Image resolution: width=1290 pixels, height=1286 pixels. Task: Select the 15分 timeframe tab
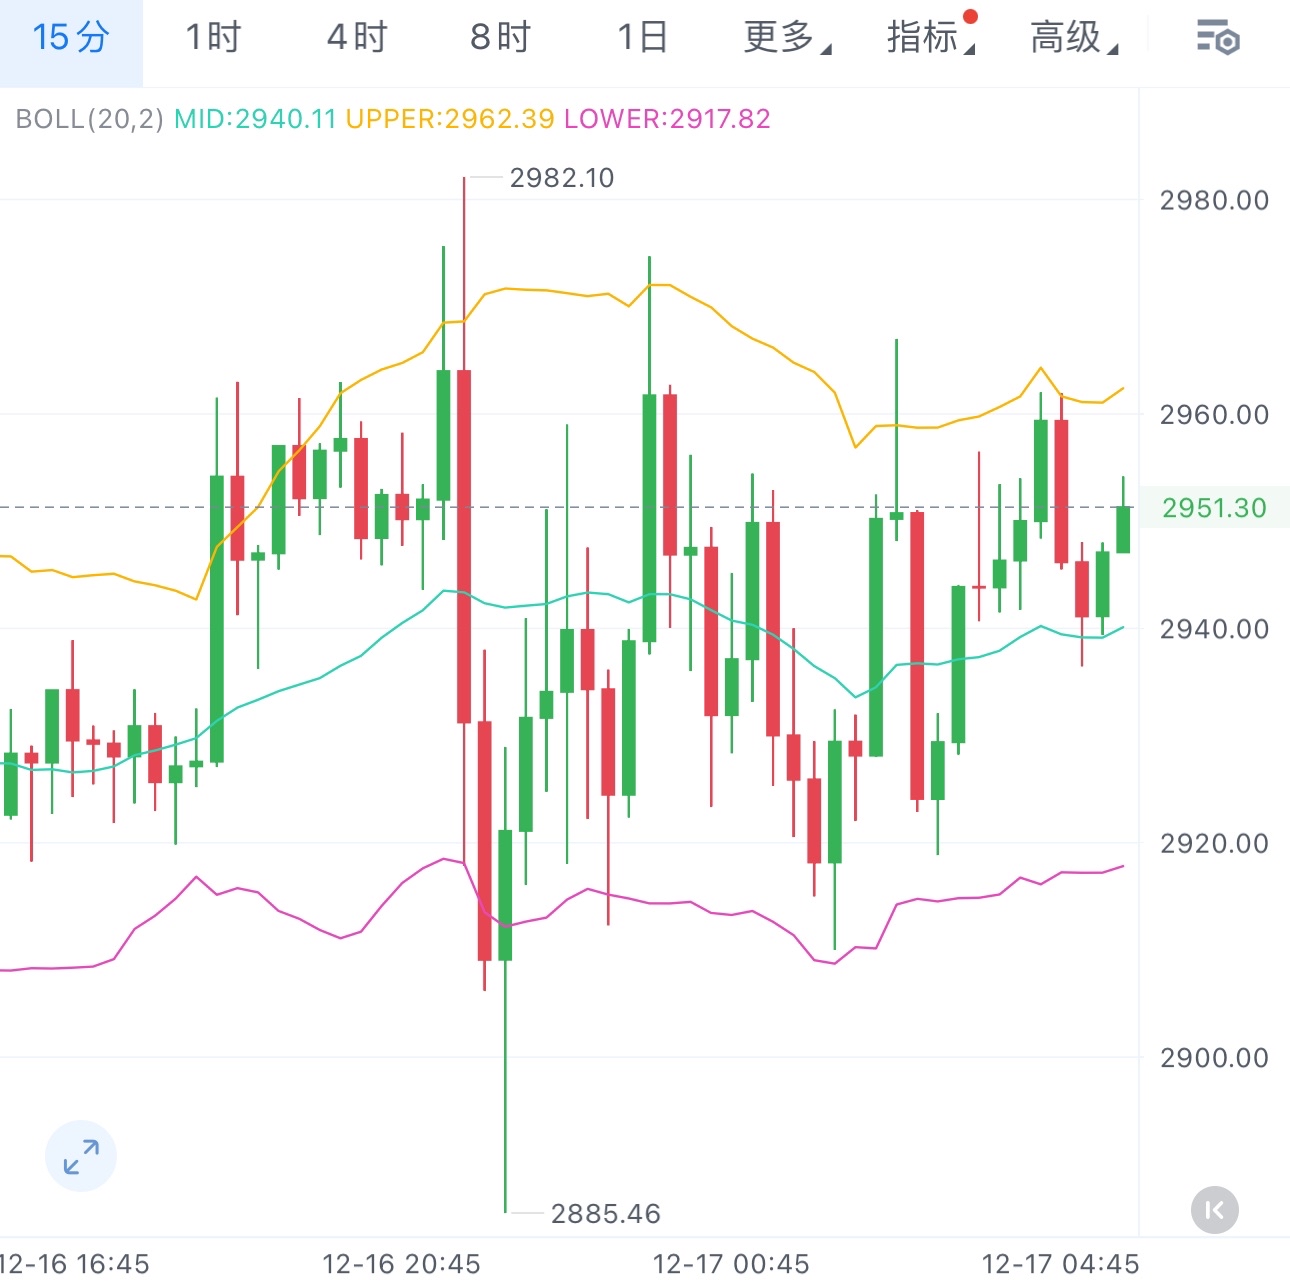70,38
